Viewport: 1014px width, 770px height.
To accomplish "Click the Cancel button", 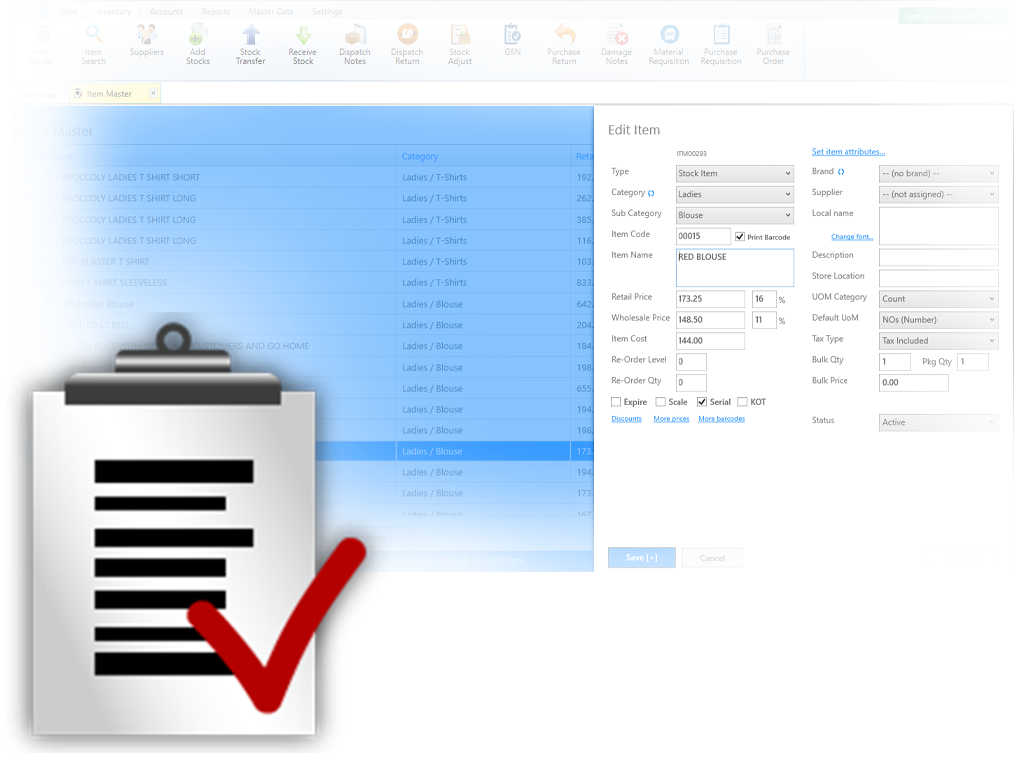I will coord(712,558).
